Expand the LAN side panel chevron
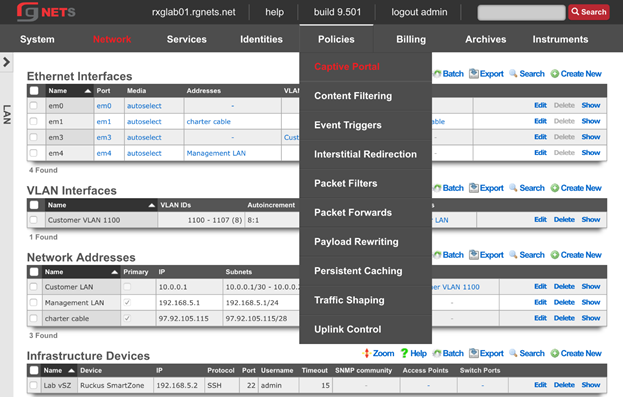Screen dimensions: 623x397 (6, 62)
